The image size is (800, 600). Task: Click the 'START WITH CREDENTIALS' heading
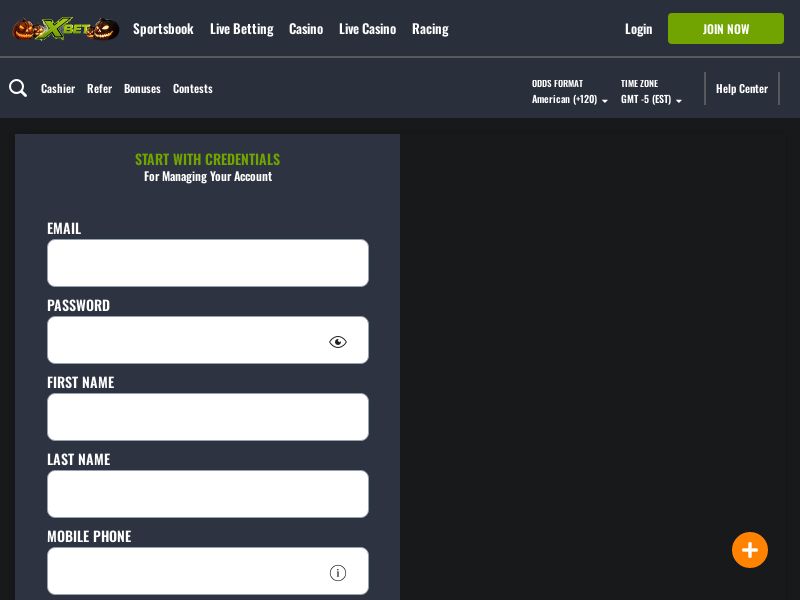click(x=208, y=159)
